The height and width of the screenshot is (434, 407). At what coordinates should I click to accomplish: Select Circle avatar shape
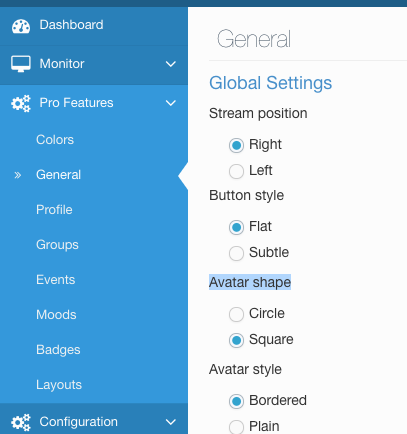pos(236,314)
